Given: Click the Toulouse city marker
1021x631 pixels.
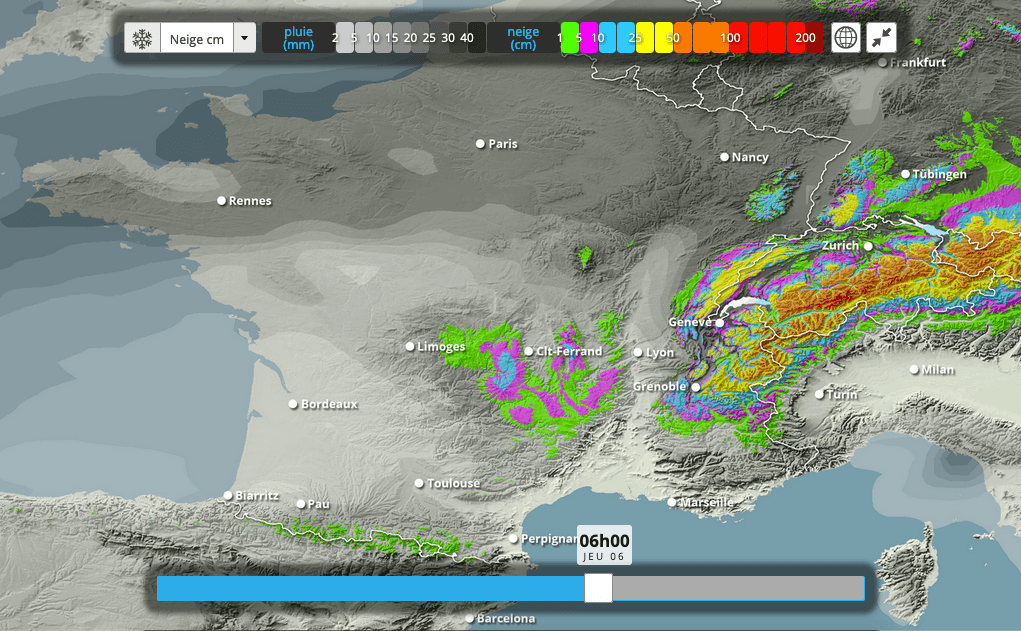Looking at the screenshot, I should pyautogui.click(x=419, y=483).
